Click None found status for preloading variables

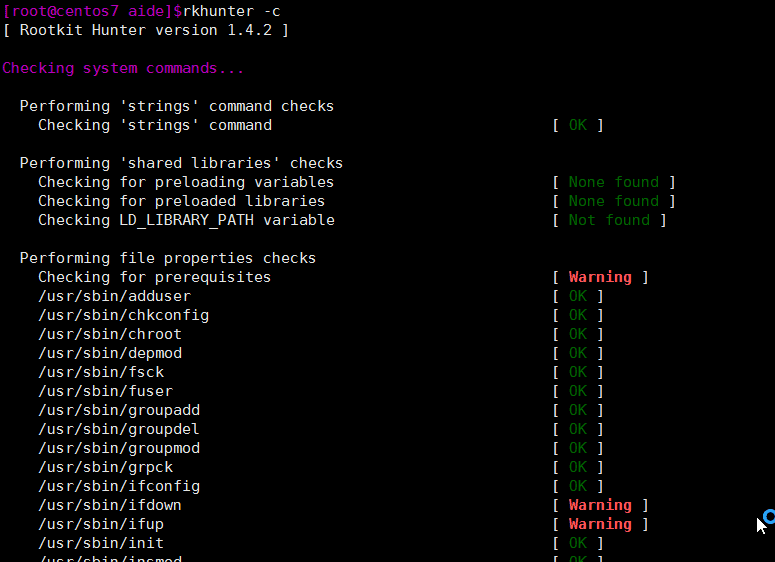click(613, 182)
